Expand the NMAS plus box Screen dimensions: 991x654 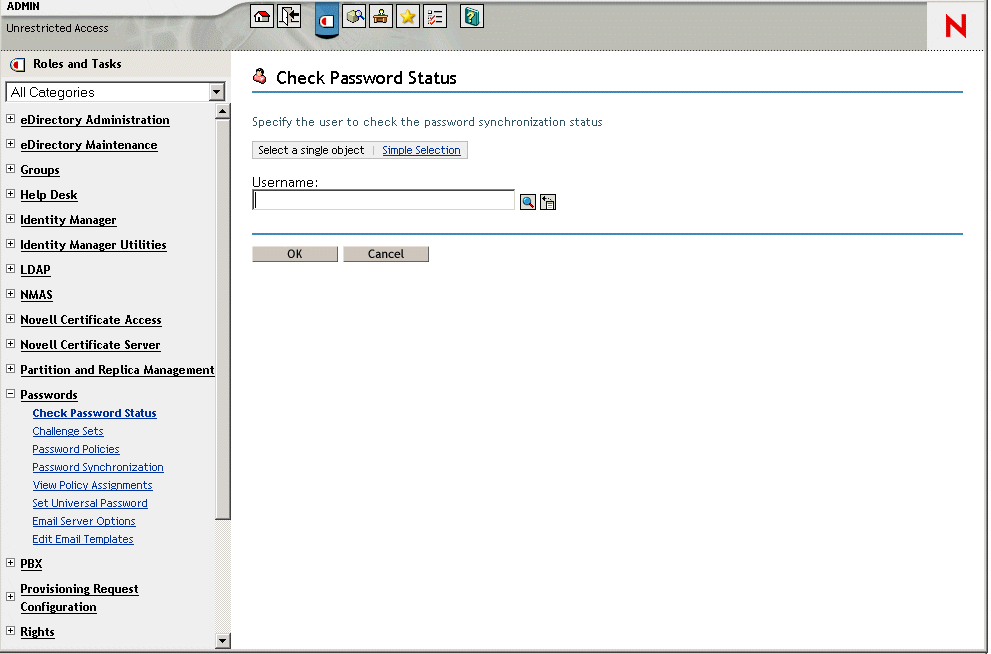10,294
